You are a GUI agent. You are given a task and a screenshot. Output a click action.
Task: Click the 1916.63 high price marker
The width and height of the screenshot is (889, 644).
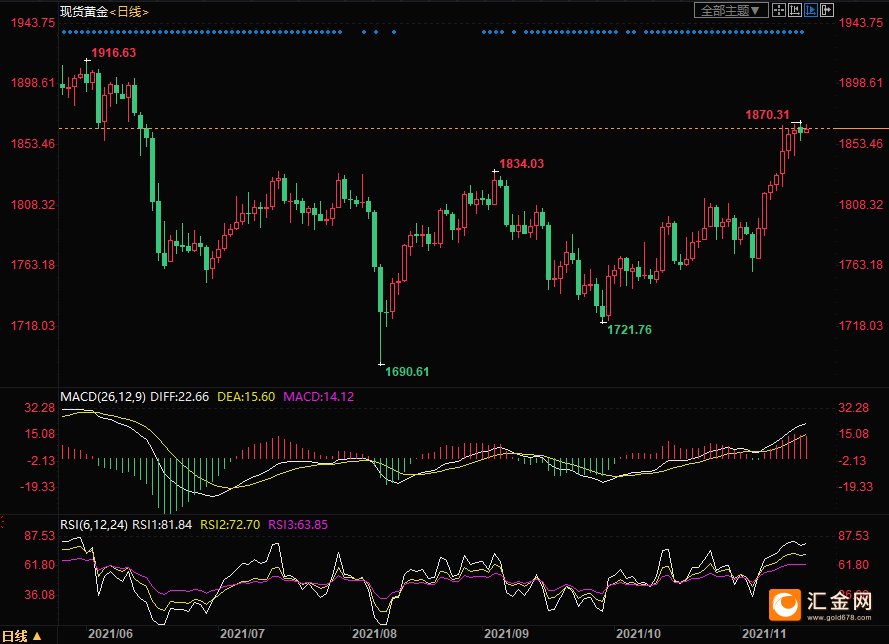pos(113,52)
